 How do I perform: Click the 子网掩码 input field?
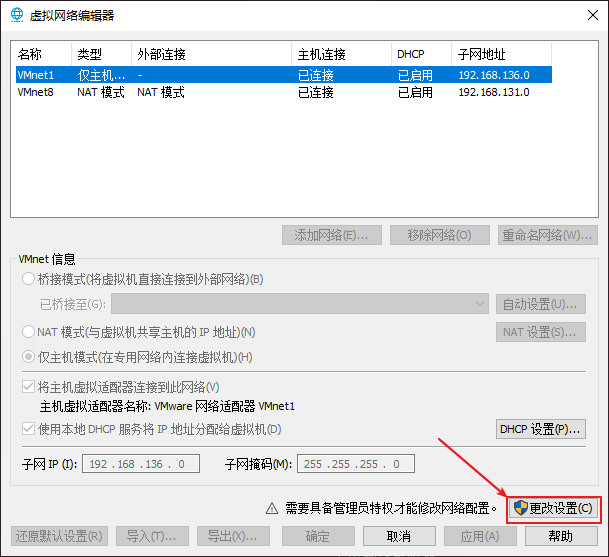356,464
